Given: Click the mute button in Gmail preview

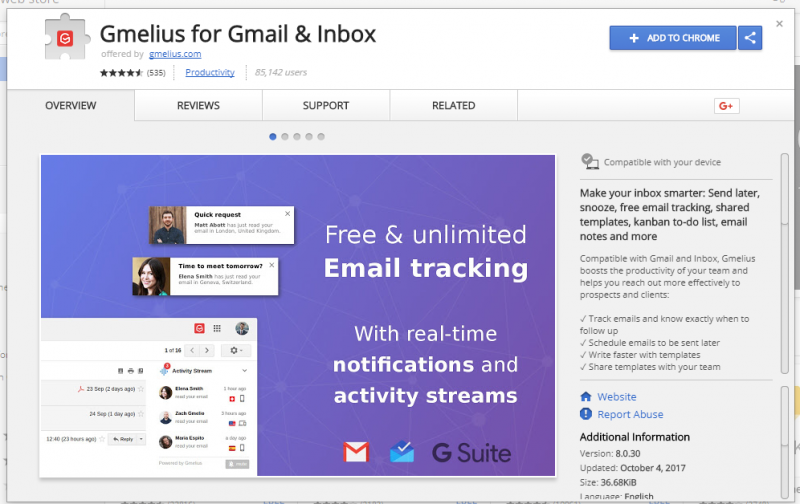Looking at the screenshot, I should tap(237, 464).
